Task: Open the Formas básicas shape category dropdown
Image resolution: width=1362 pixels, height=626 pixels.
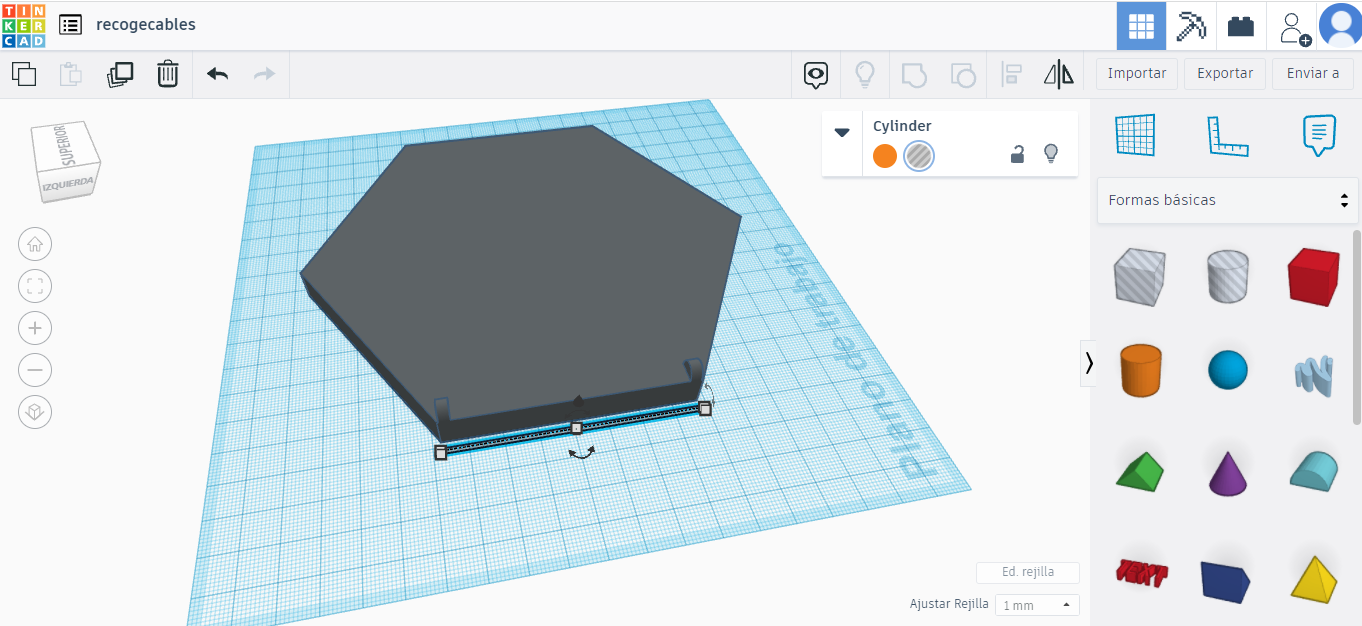Action: coord(1227,200)
